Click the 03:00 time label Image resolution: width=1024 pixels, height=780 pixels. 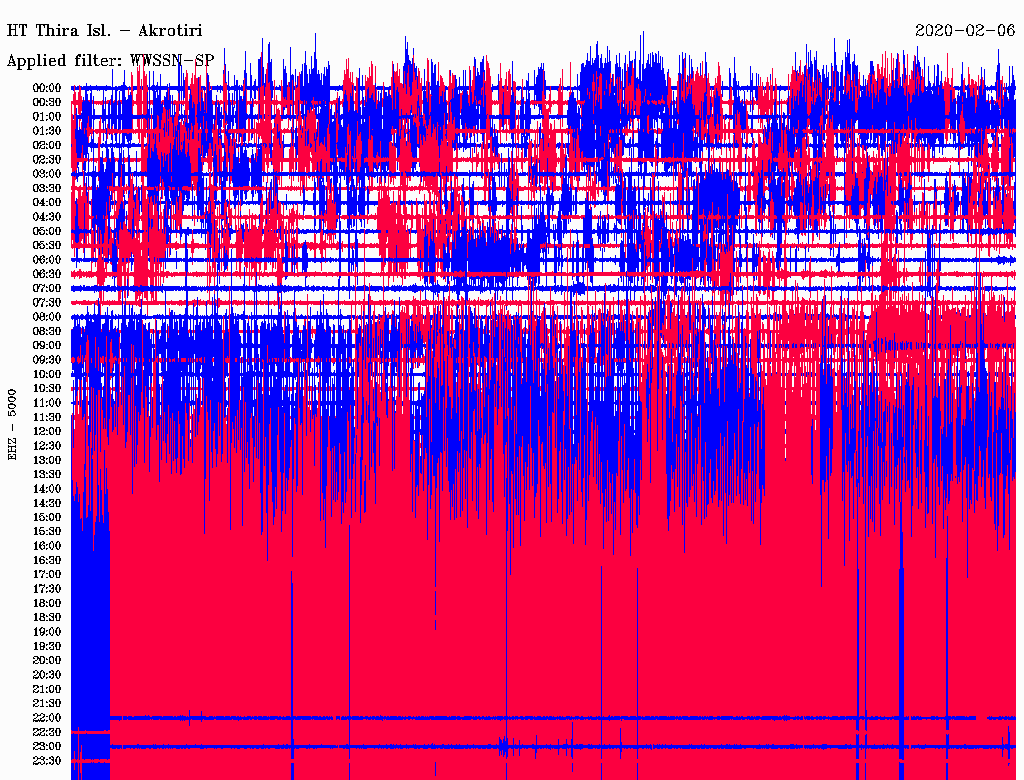pyautogui.click(x=47, y=174)
